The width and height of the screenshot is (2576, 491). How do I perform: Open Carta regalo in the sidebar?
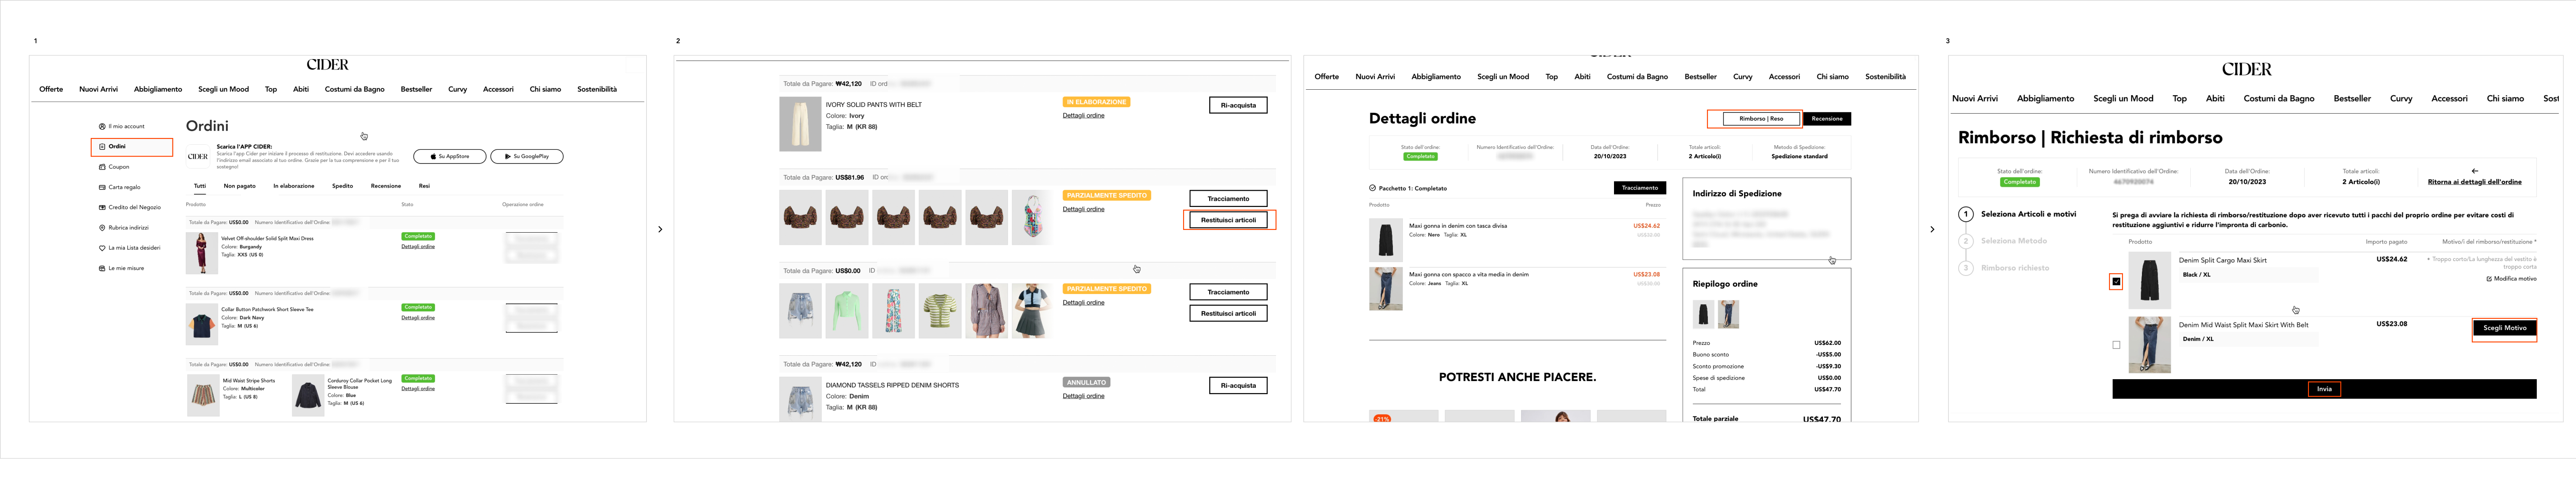click(120, 187)
